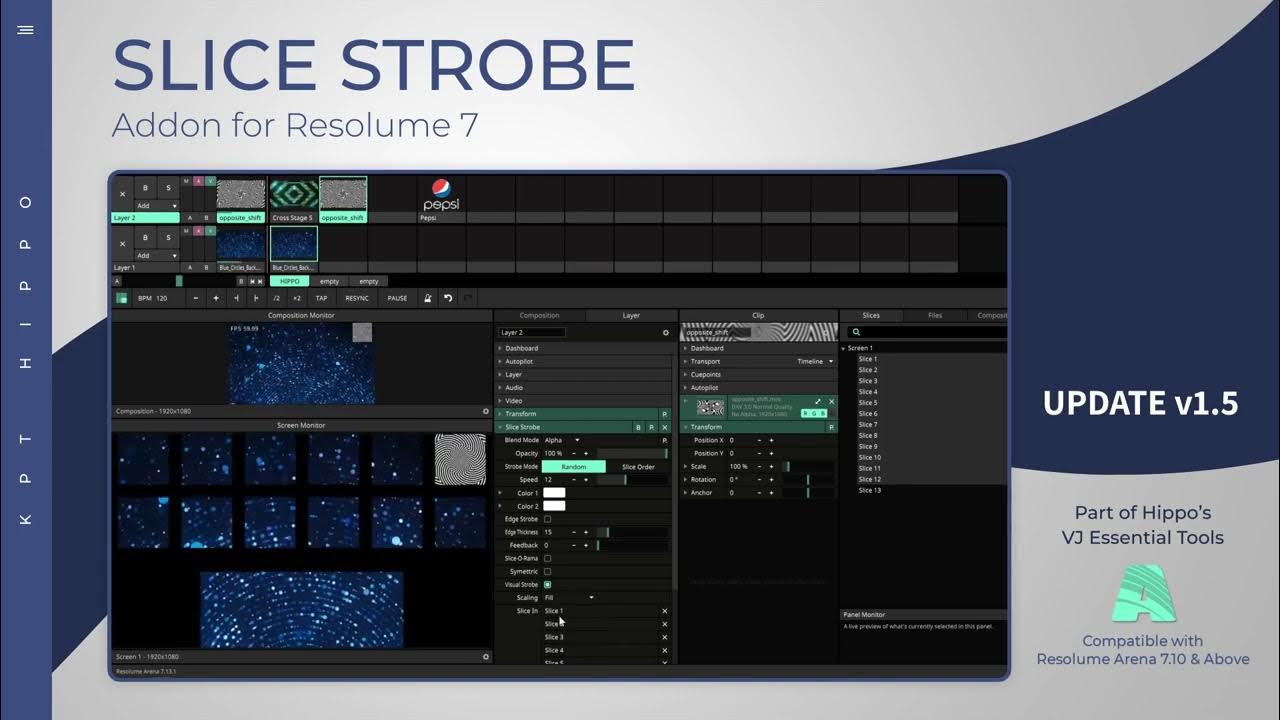The image size is (1280, 720).
Task: Click Blend Mode row P button
Action: (664, 440)
